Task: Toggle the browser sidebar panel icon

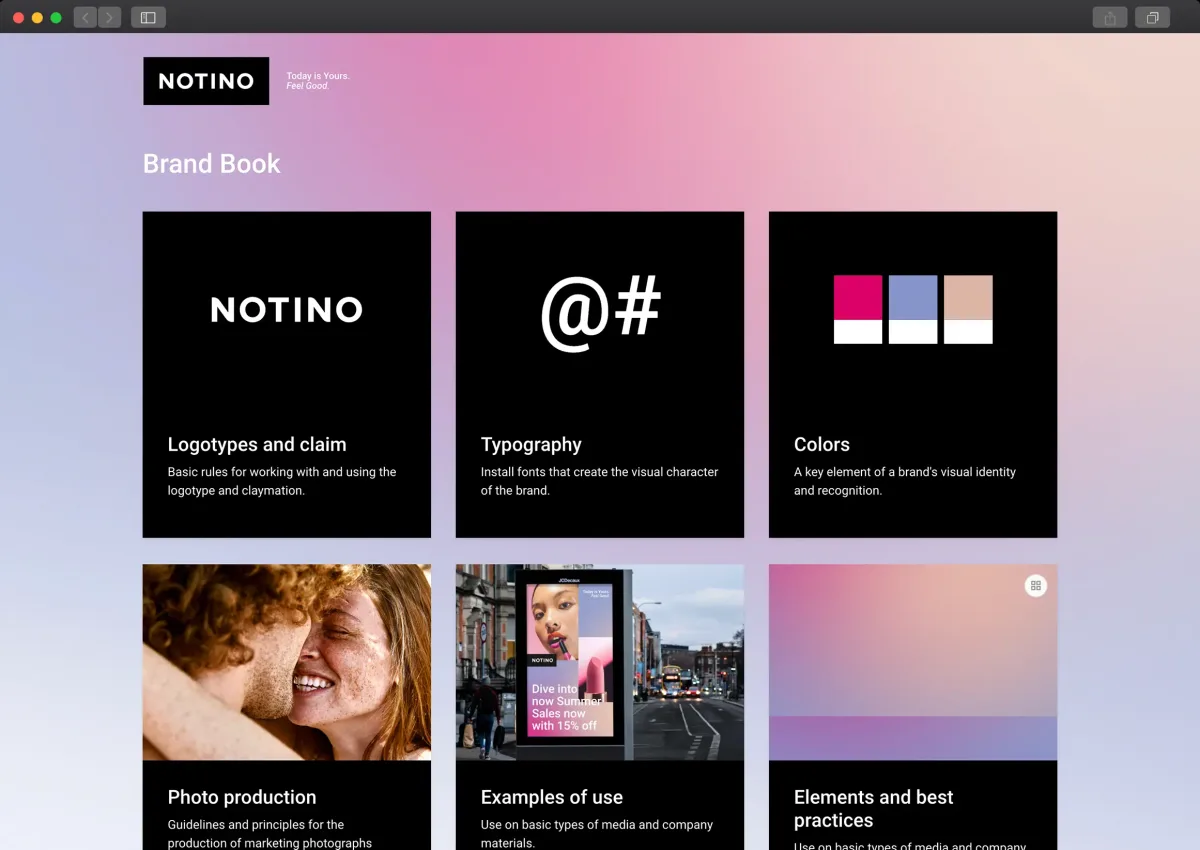Action: pos(148,17)
